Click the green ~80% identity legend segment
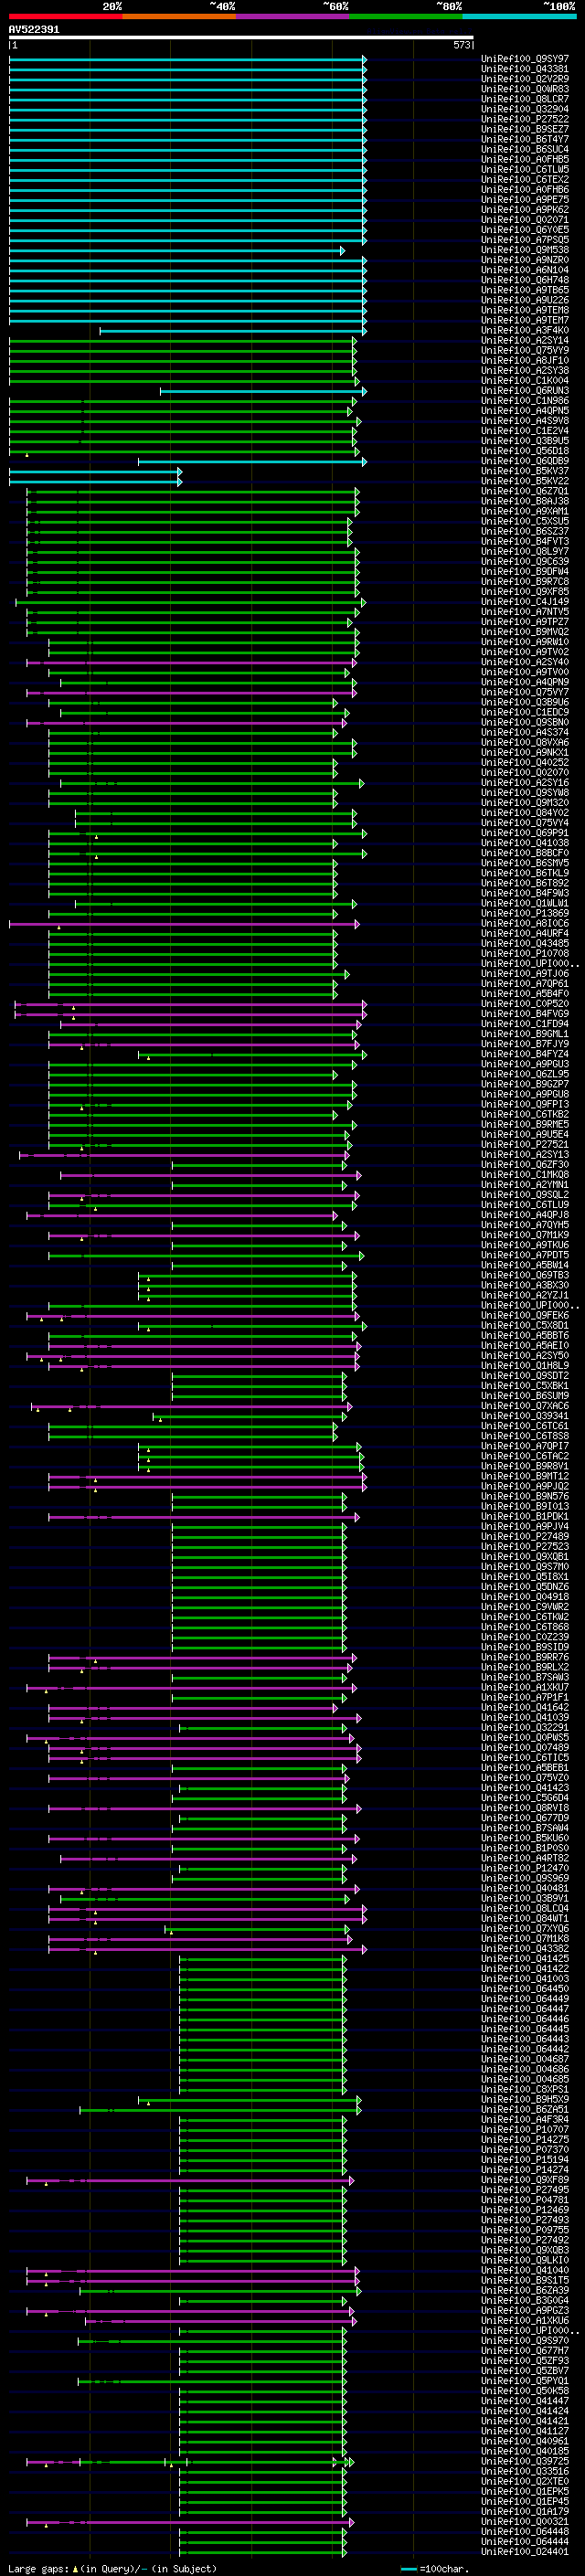This screenshot has height=2576, width=585. [406, 16]
